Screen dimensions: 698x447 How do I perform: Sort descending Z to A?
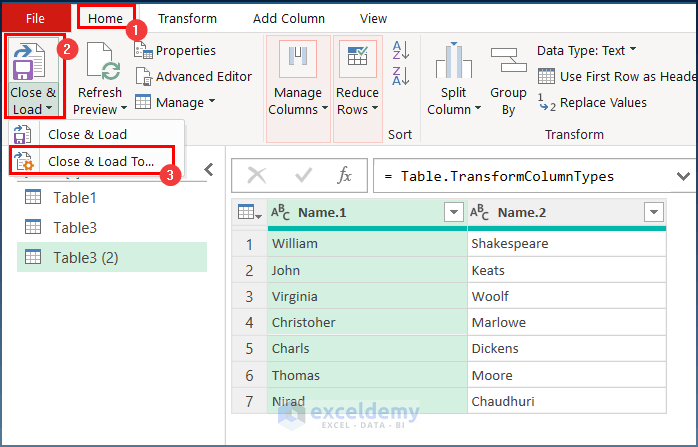[401, 76]
